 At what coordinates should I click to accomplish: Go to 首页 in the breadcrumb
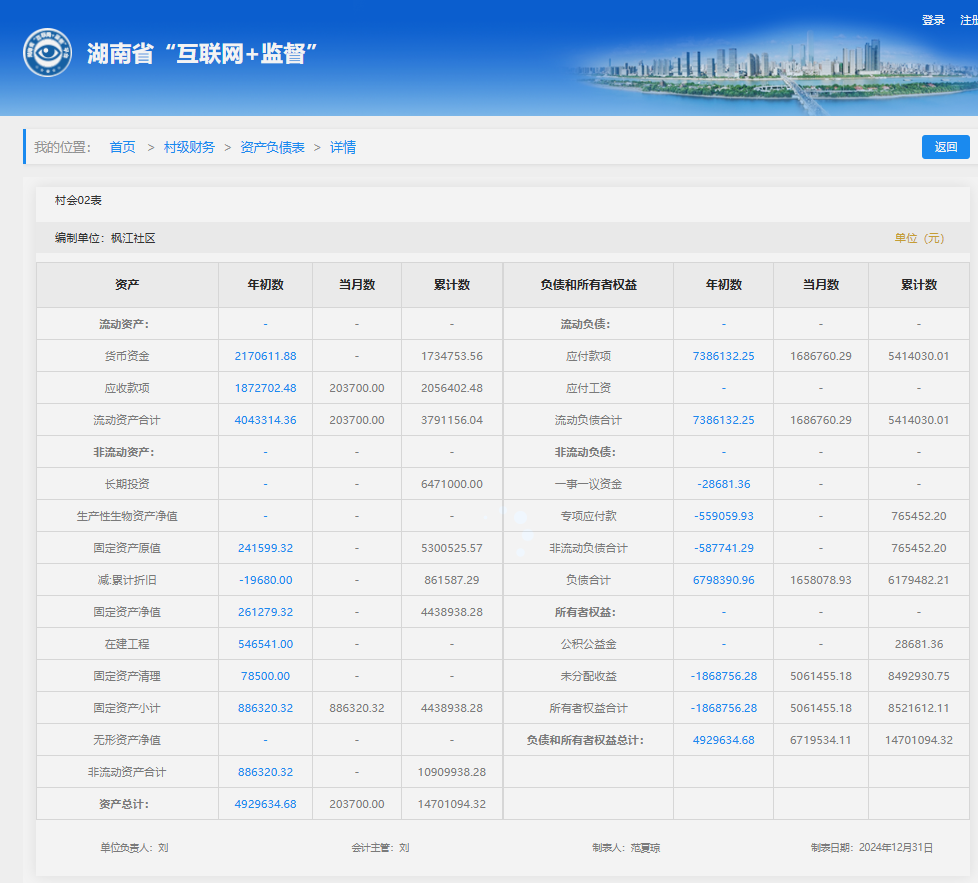point(122,147)
